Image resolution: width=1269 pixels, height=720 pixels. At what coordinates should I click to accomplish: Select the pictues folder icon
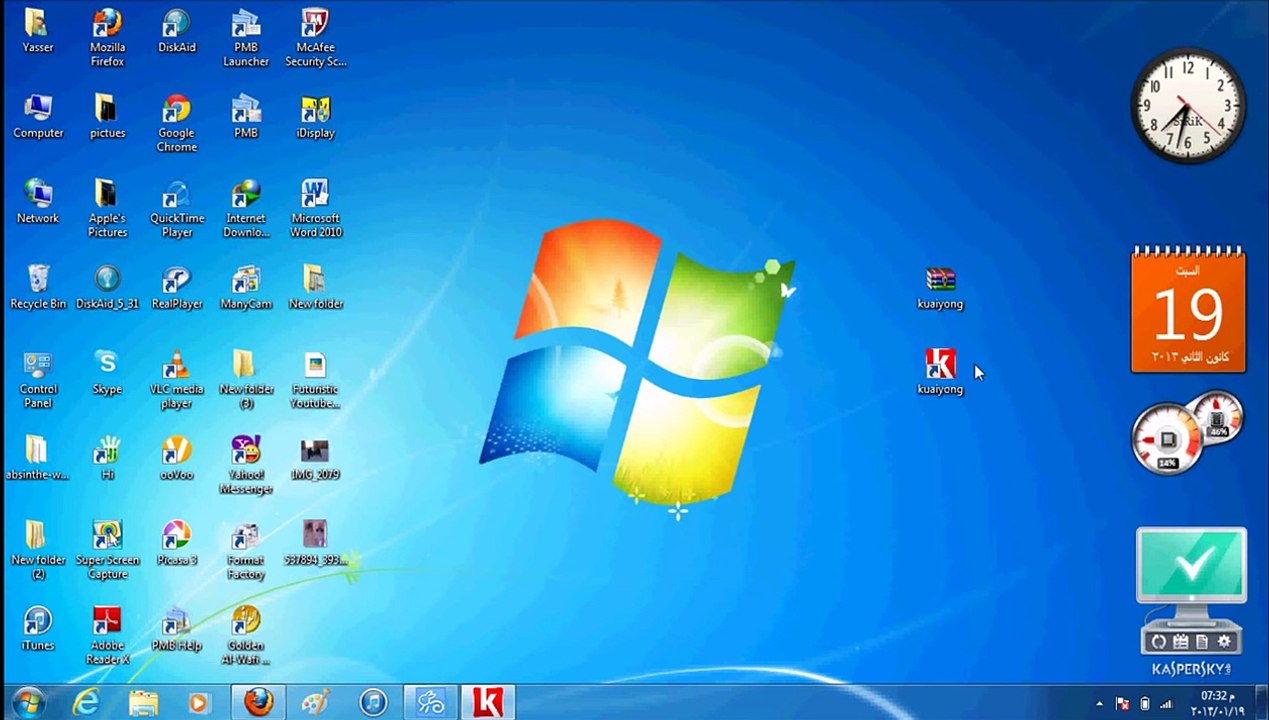(107, 117)
